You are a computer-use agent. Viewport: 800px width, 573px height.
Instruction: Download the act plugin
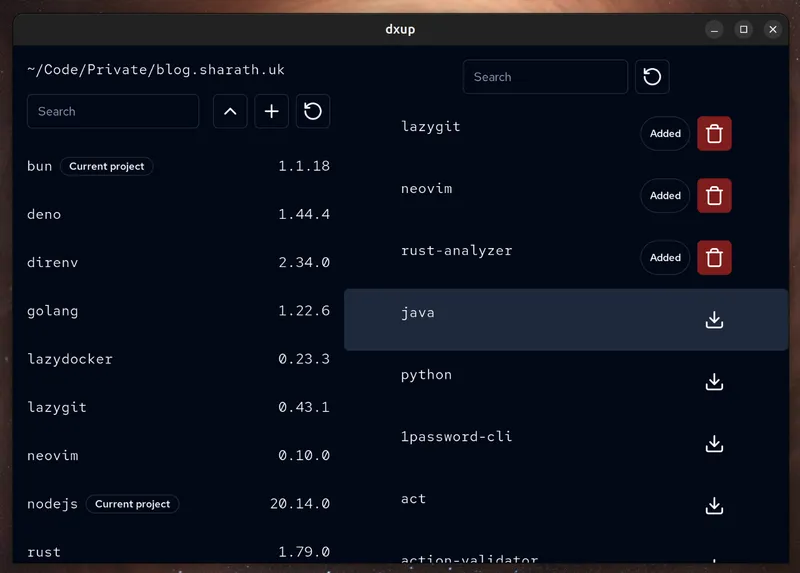point(714,506)
